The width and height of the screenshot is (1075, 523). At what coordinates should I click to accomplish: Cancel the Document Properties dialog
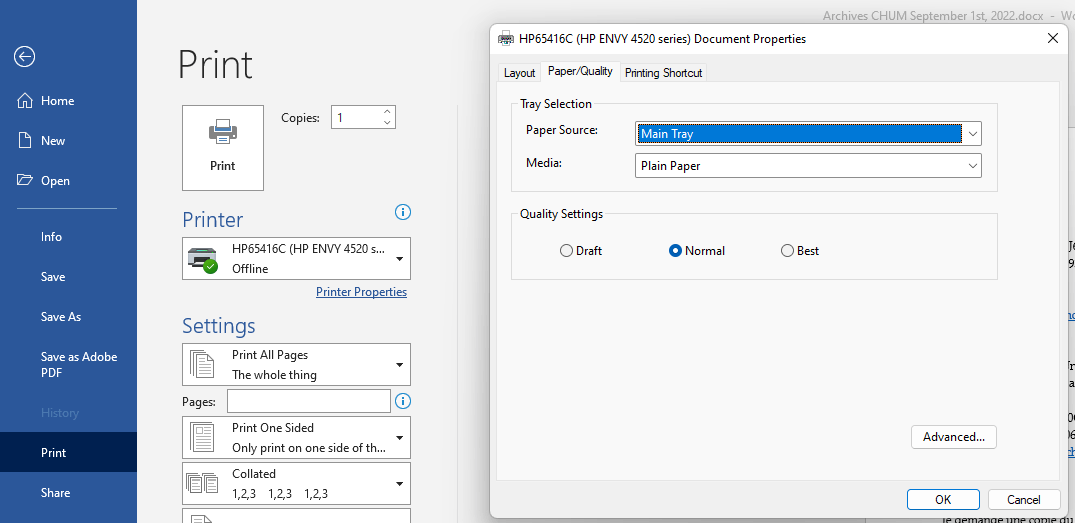click(1024, 500)
